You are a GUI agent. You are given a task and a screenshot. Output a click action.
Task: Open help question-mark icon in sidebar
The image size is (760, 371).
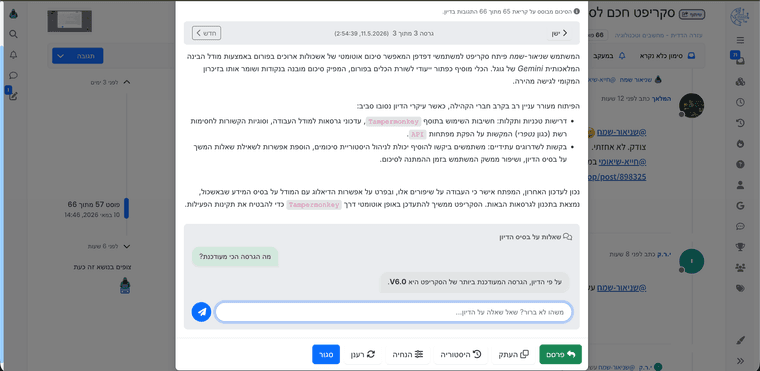point(740,164)
